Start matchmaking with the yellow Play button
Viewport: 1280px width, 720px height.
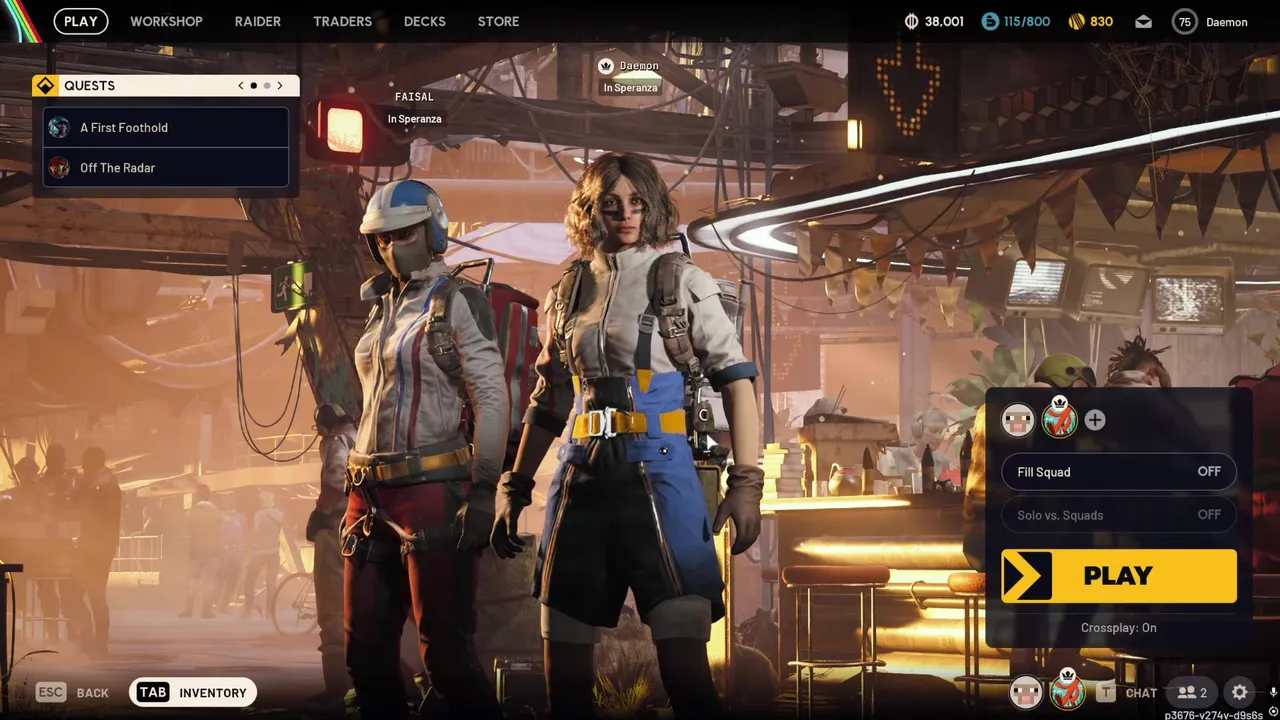coord(1119,576)
